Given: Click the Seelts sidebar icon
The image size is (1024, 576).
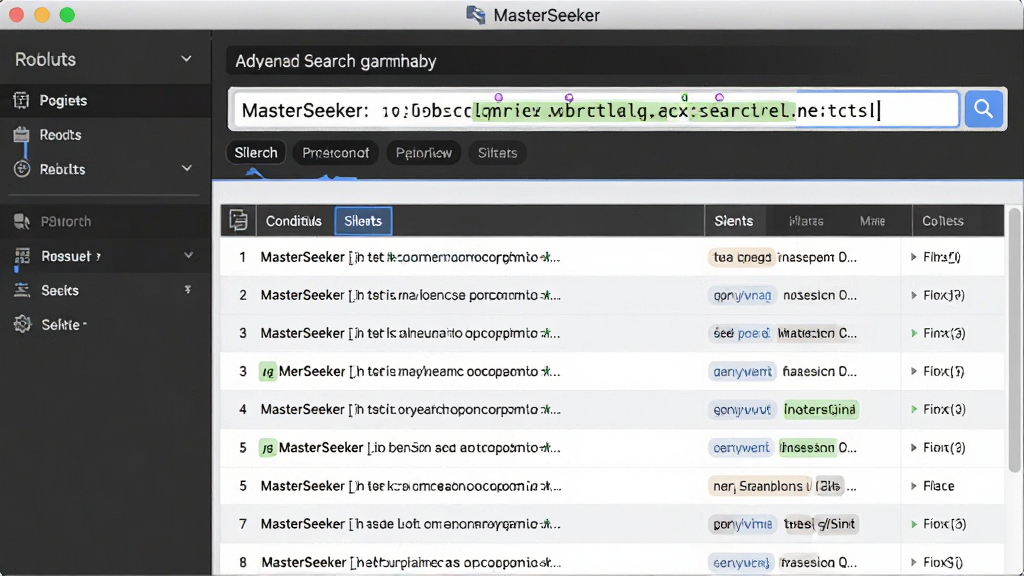Looking at the screenshot, I should [x=22, y=290].
